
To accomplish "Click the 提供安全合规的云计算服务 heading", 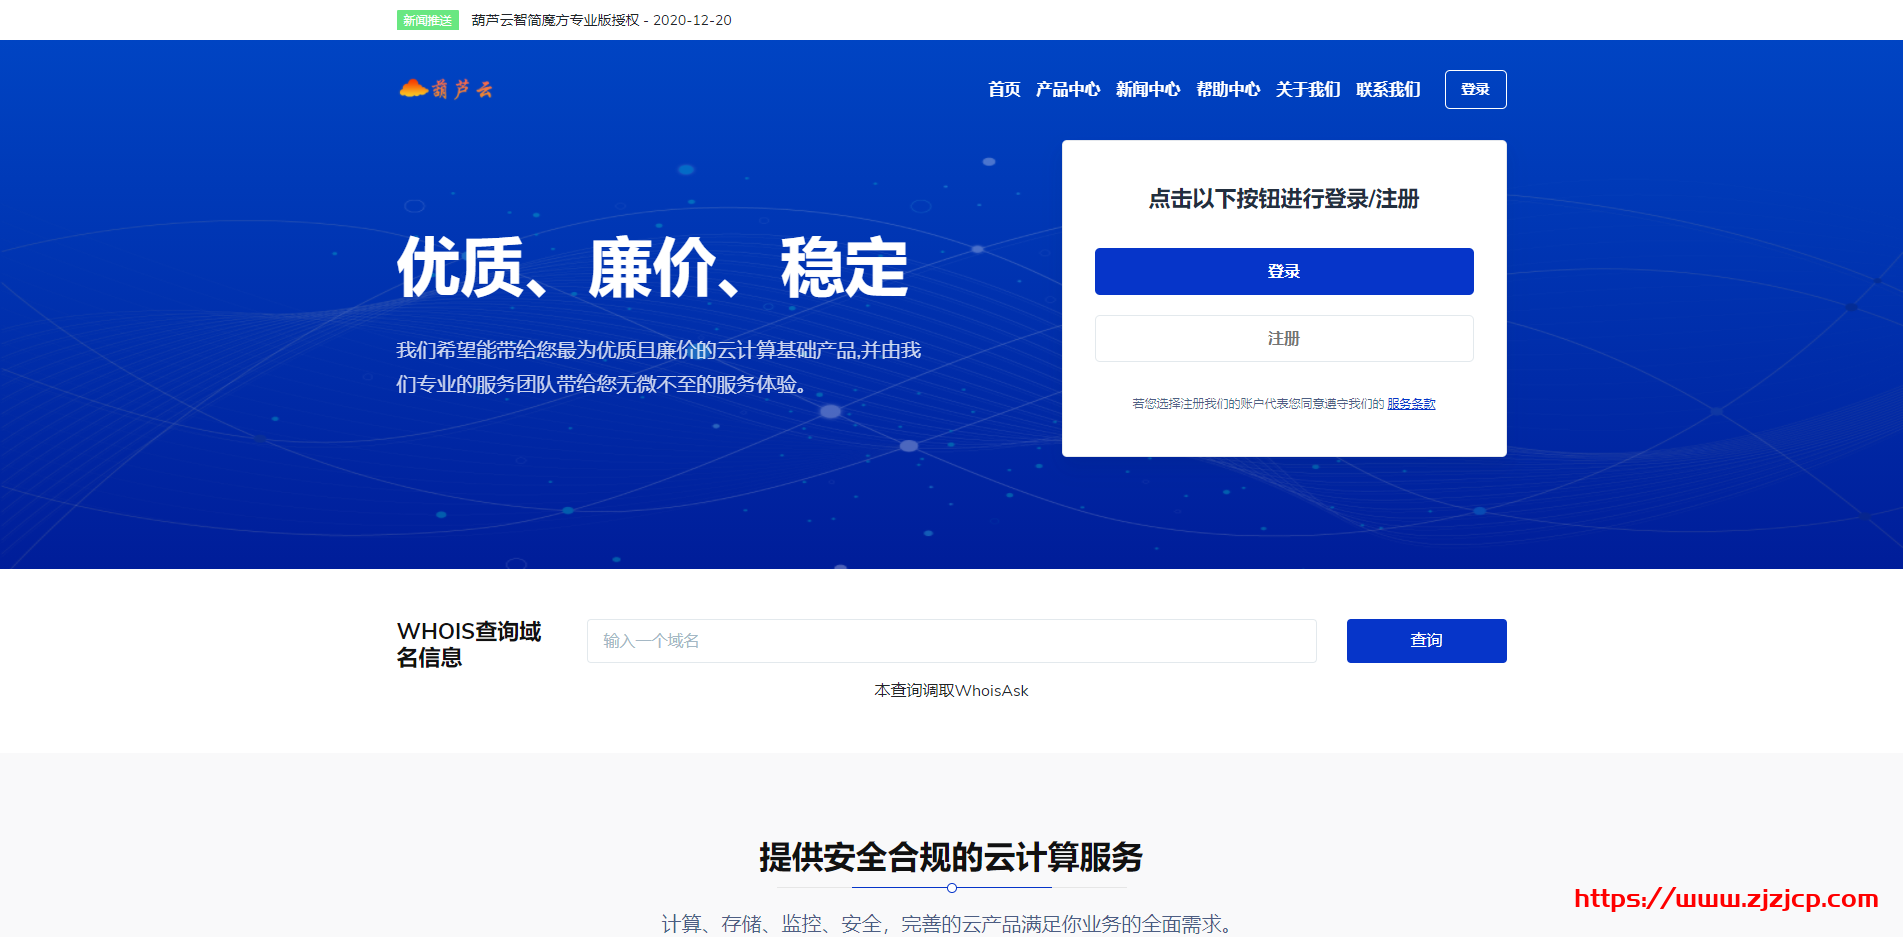I will click(951, 857).
